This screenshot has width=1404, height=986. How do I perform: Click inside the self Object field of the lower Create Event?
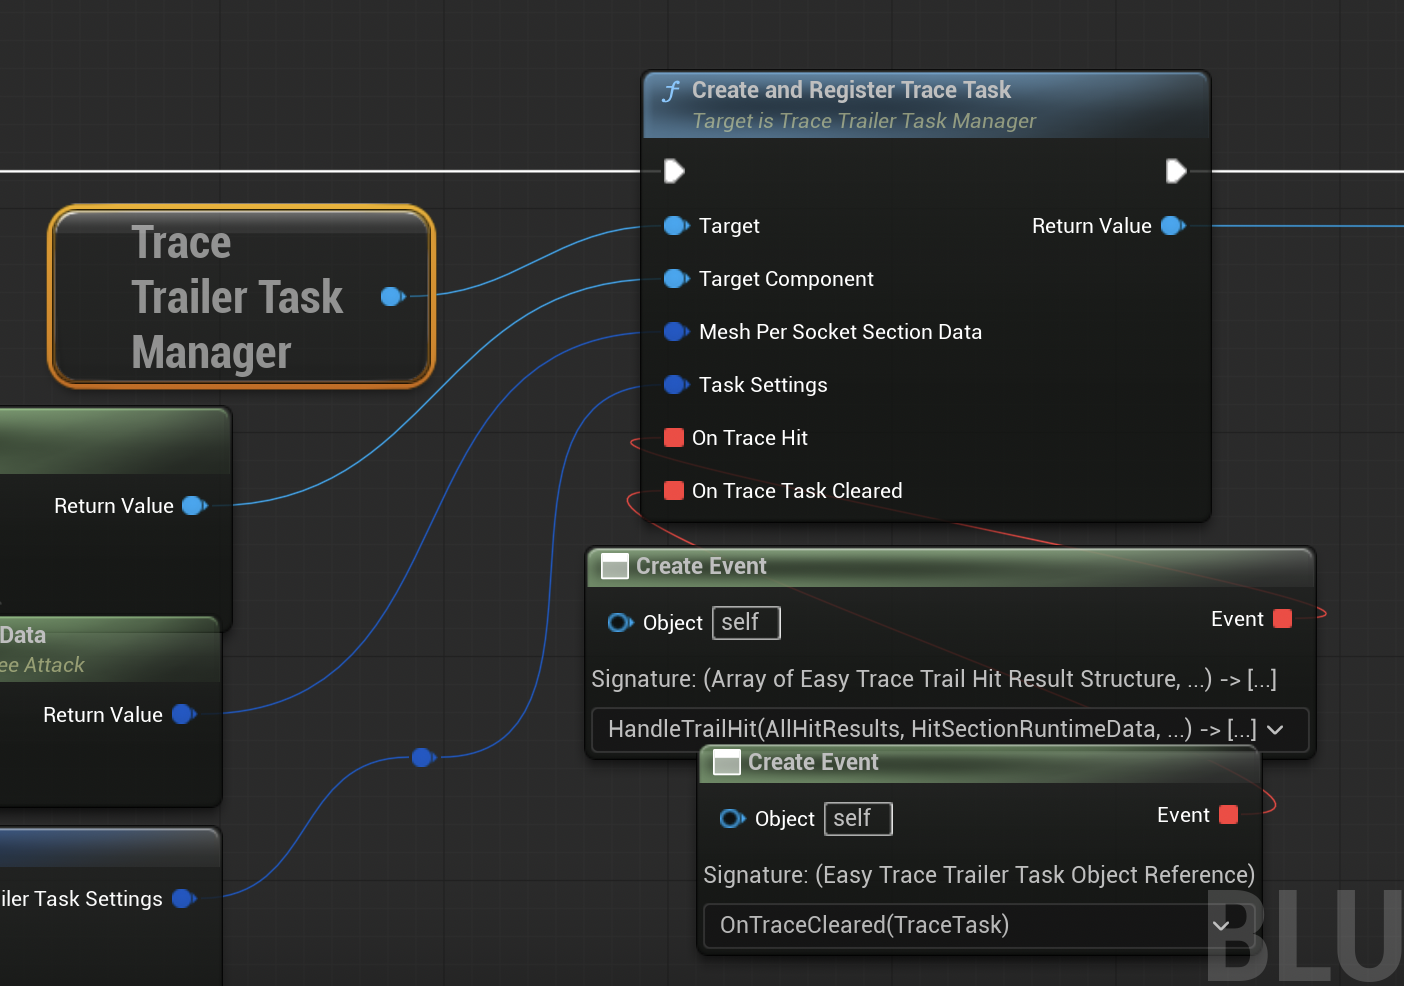pos(857,818)
